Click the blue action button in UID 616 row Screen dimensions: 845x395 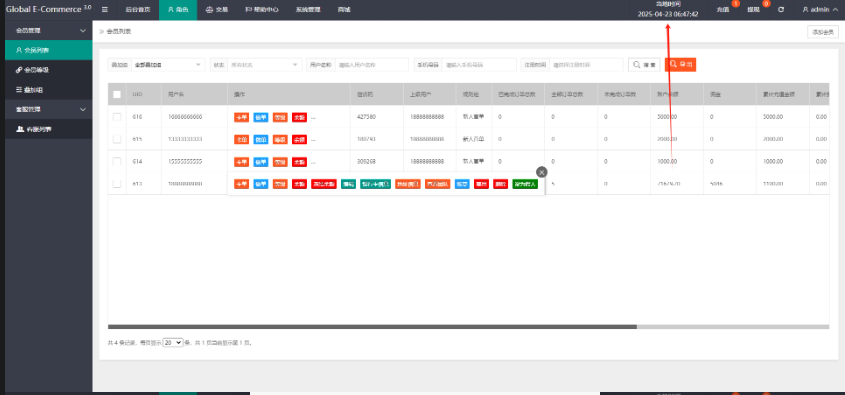pyautogui.click(x=261, y=117)
